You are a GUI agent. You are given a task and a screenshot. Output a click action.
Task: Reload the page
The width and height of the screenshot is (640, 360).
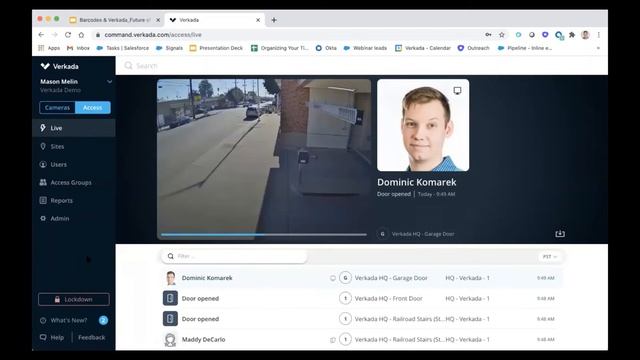68,35
